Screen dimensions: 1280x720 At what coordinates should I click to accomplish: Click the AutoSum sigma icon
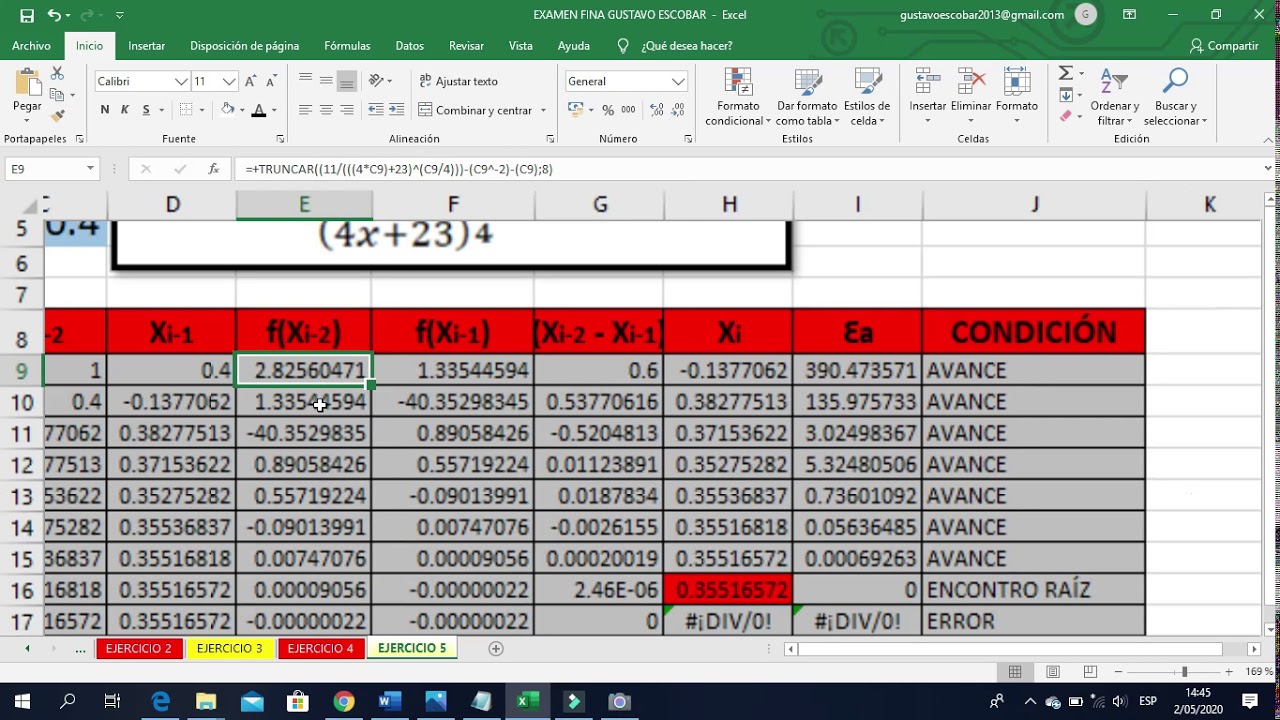(x=1065, y=74)
